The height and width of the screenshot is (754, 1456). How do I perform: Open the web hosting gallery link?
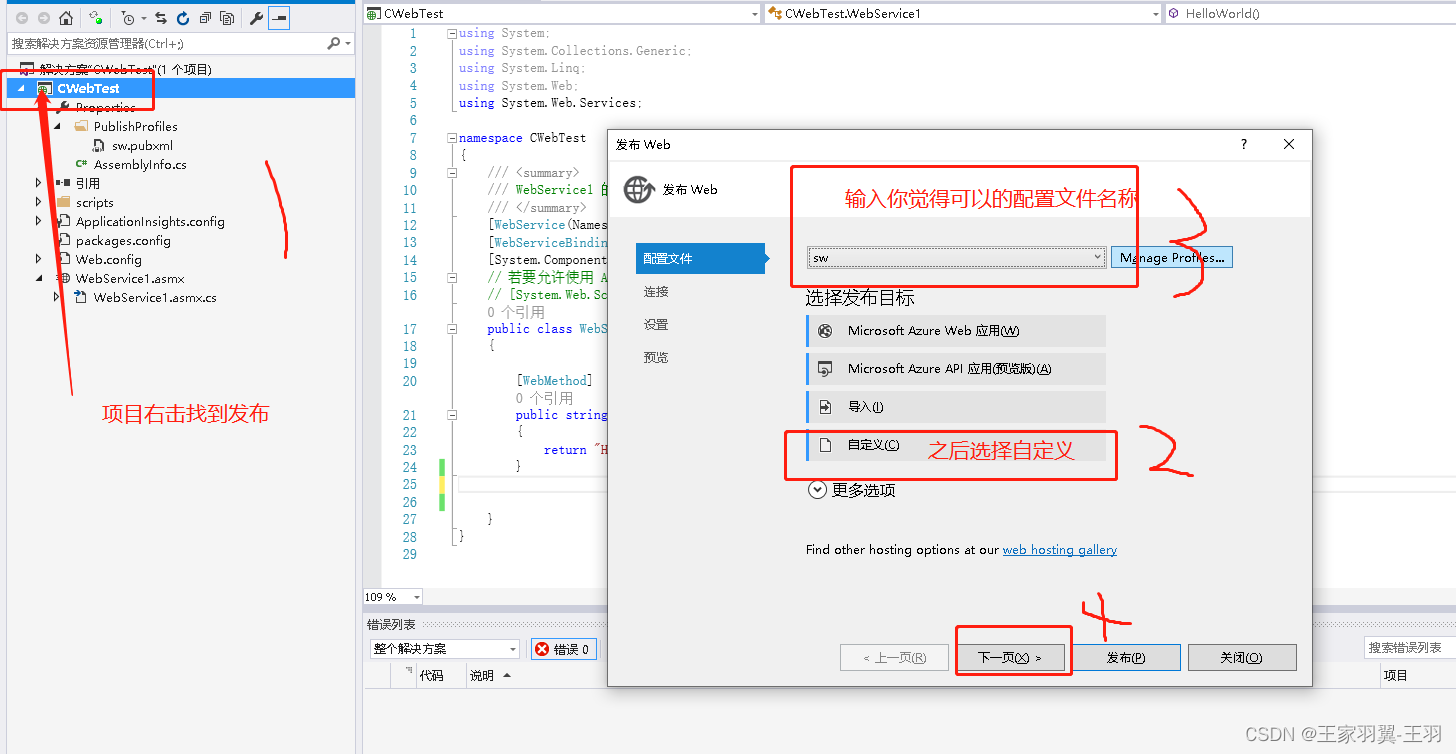click(1060, 550)
